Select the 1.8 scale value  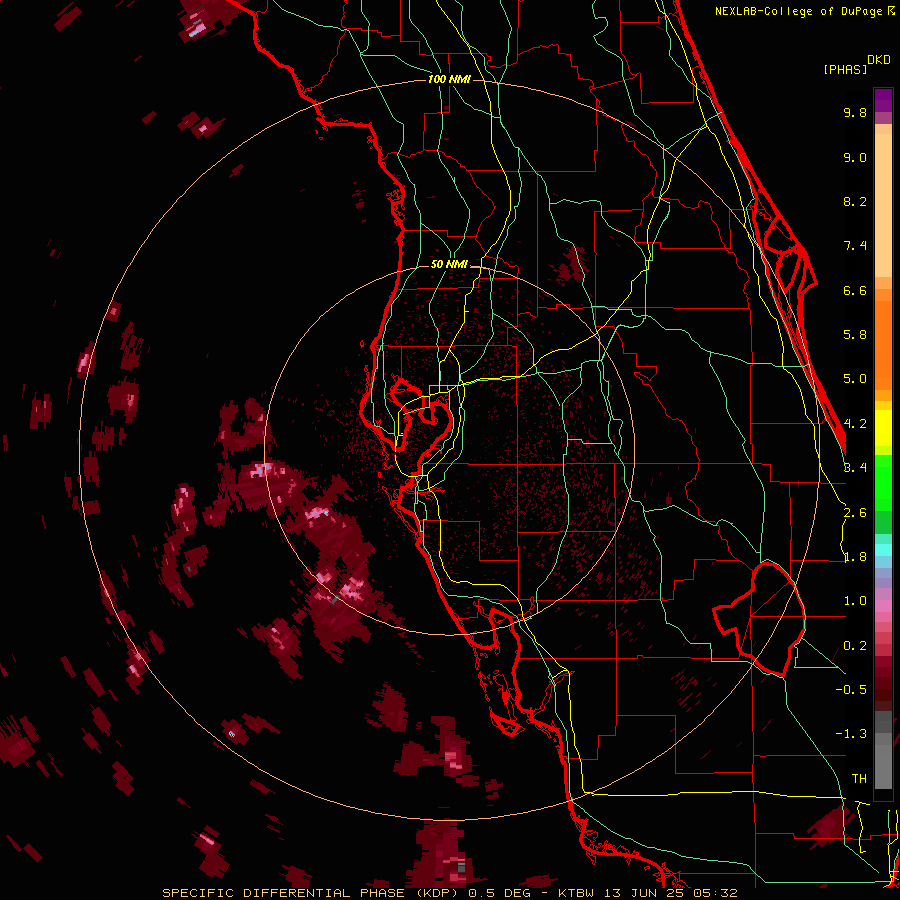tap(855, 557)
